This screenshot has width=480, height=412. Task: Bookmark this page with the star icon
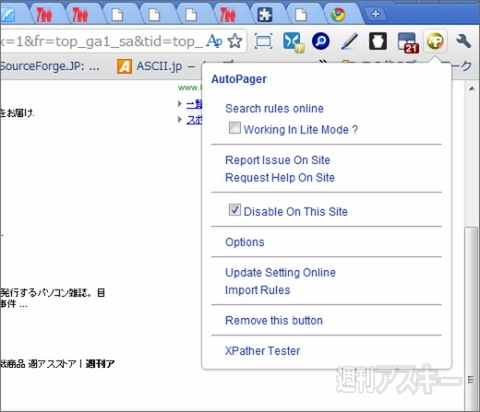click(235, 41)
